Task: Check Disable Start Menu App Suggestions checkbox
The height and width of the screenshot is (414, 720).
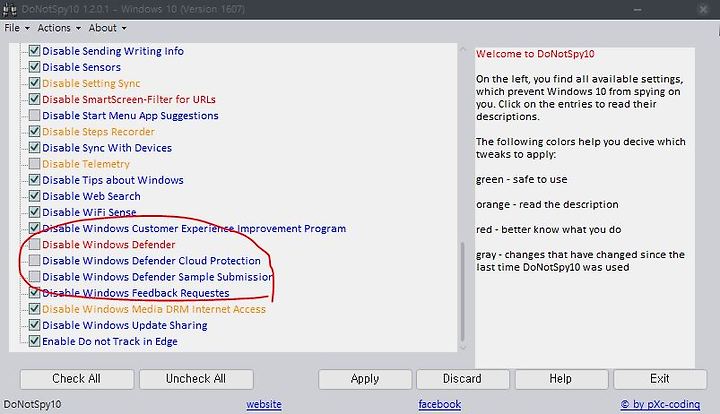Action: (x=34, y=115)
